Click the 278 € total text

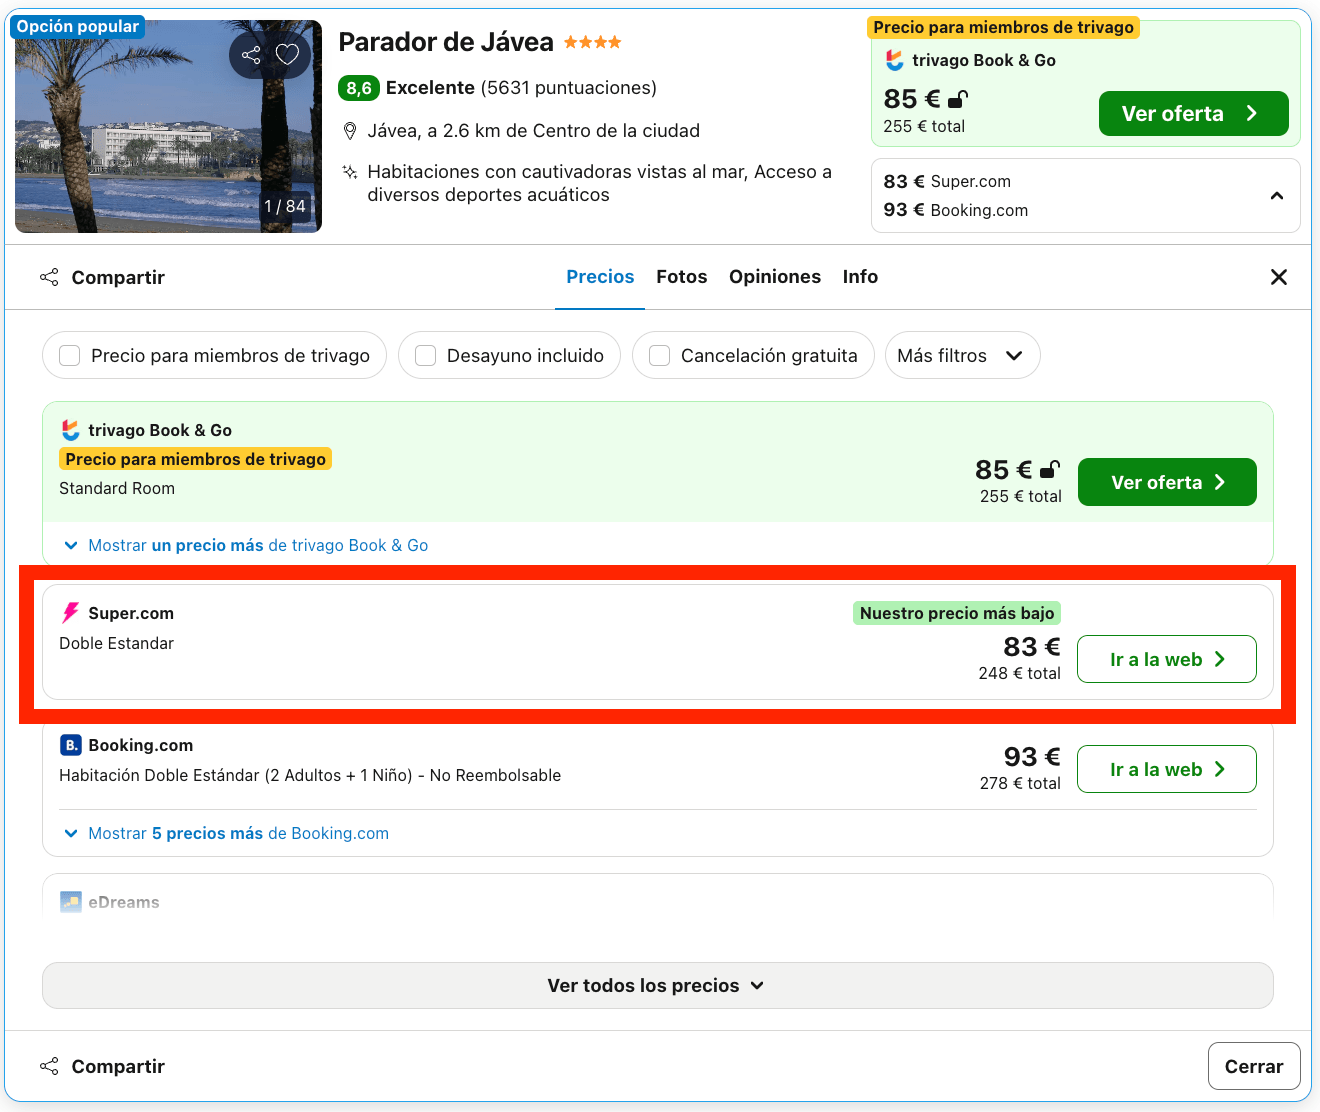pos(1020,783)
